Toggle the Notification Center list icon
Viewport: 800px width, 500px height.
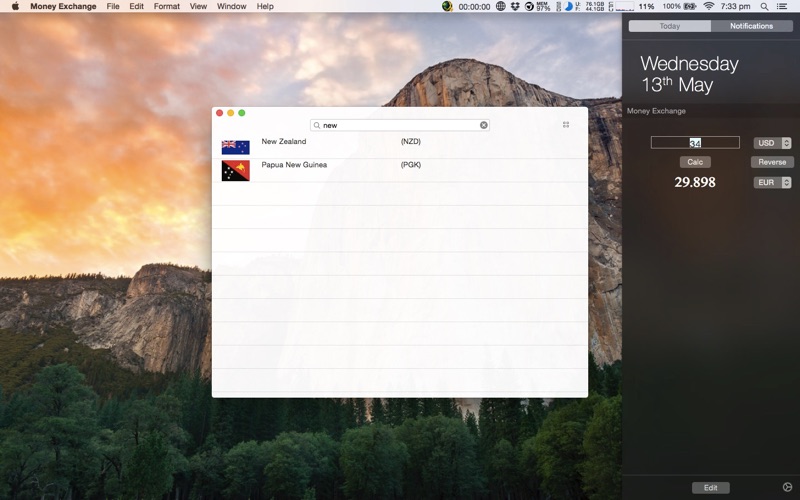[782, 6]
